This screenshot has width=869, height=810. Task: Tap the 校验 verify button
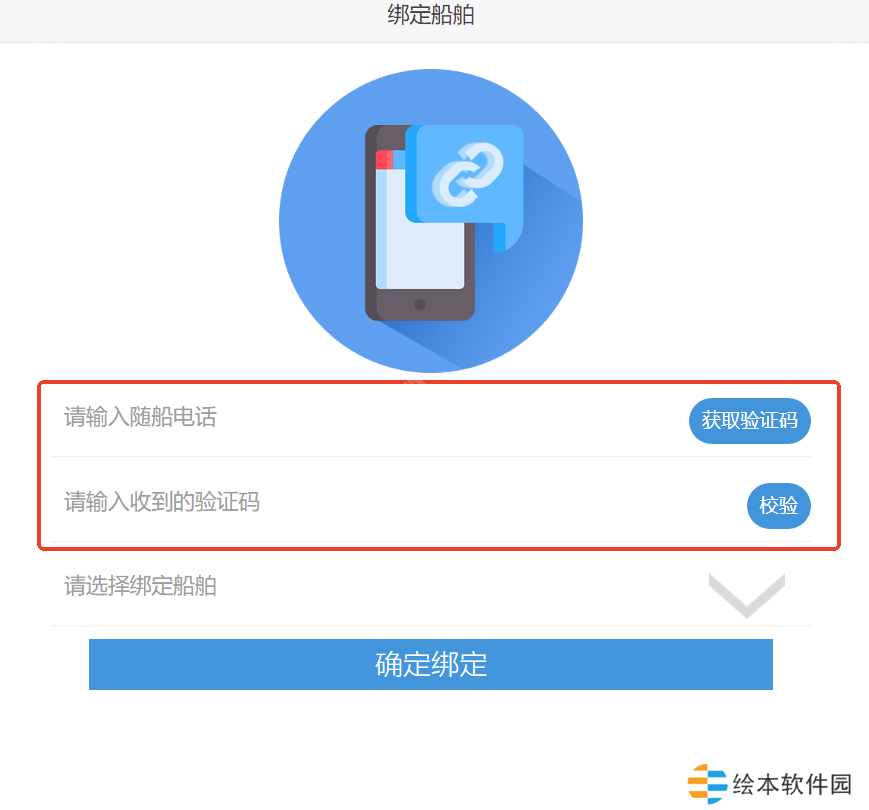[779, 505]
